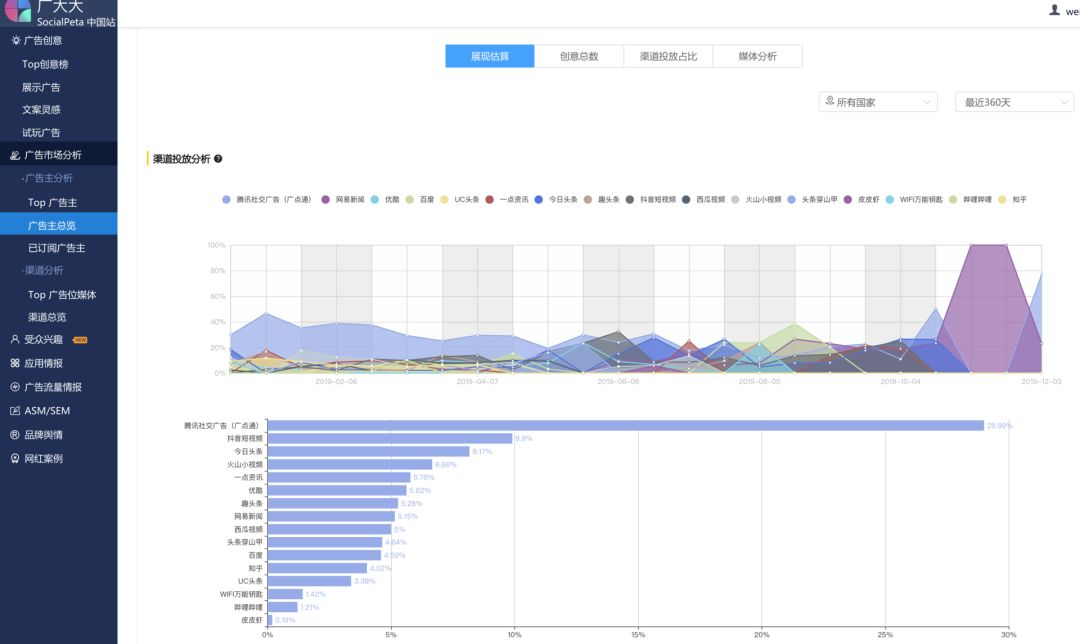Toggle the 头条穿山甲 legend entry
Screen dimensions: 1080x644
pos(813,200)
